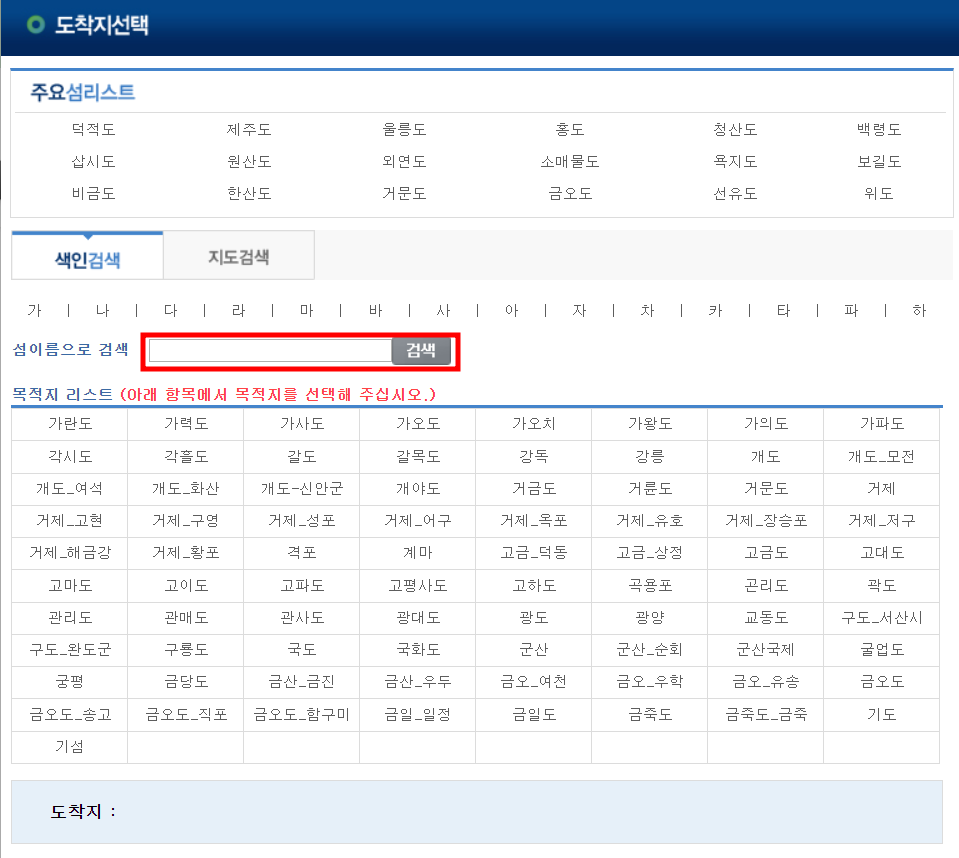Open the 나 consonant index filter
Viewport: 959px width, 858px height.
click(102, 311)
